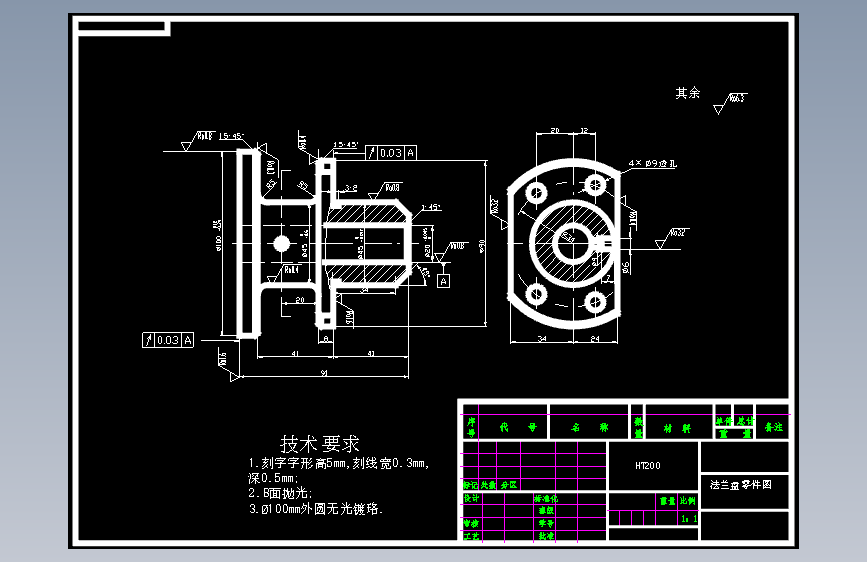
Task: Select the 20 dimension in the section view
Action: [300, 300]
